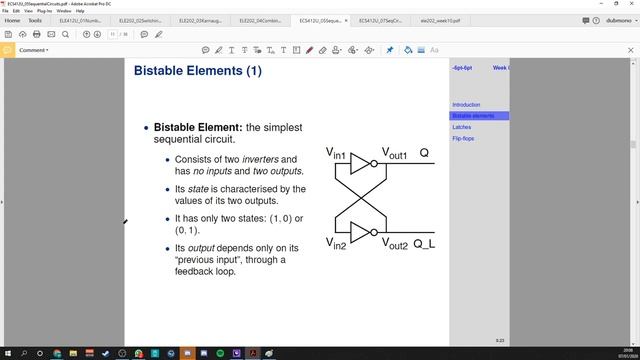This screenshot has width=640, height=360.
Task: Open the Edit menu
Action: point(16,11)
